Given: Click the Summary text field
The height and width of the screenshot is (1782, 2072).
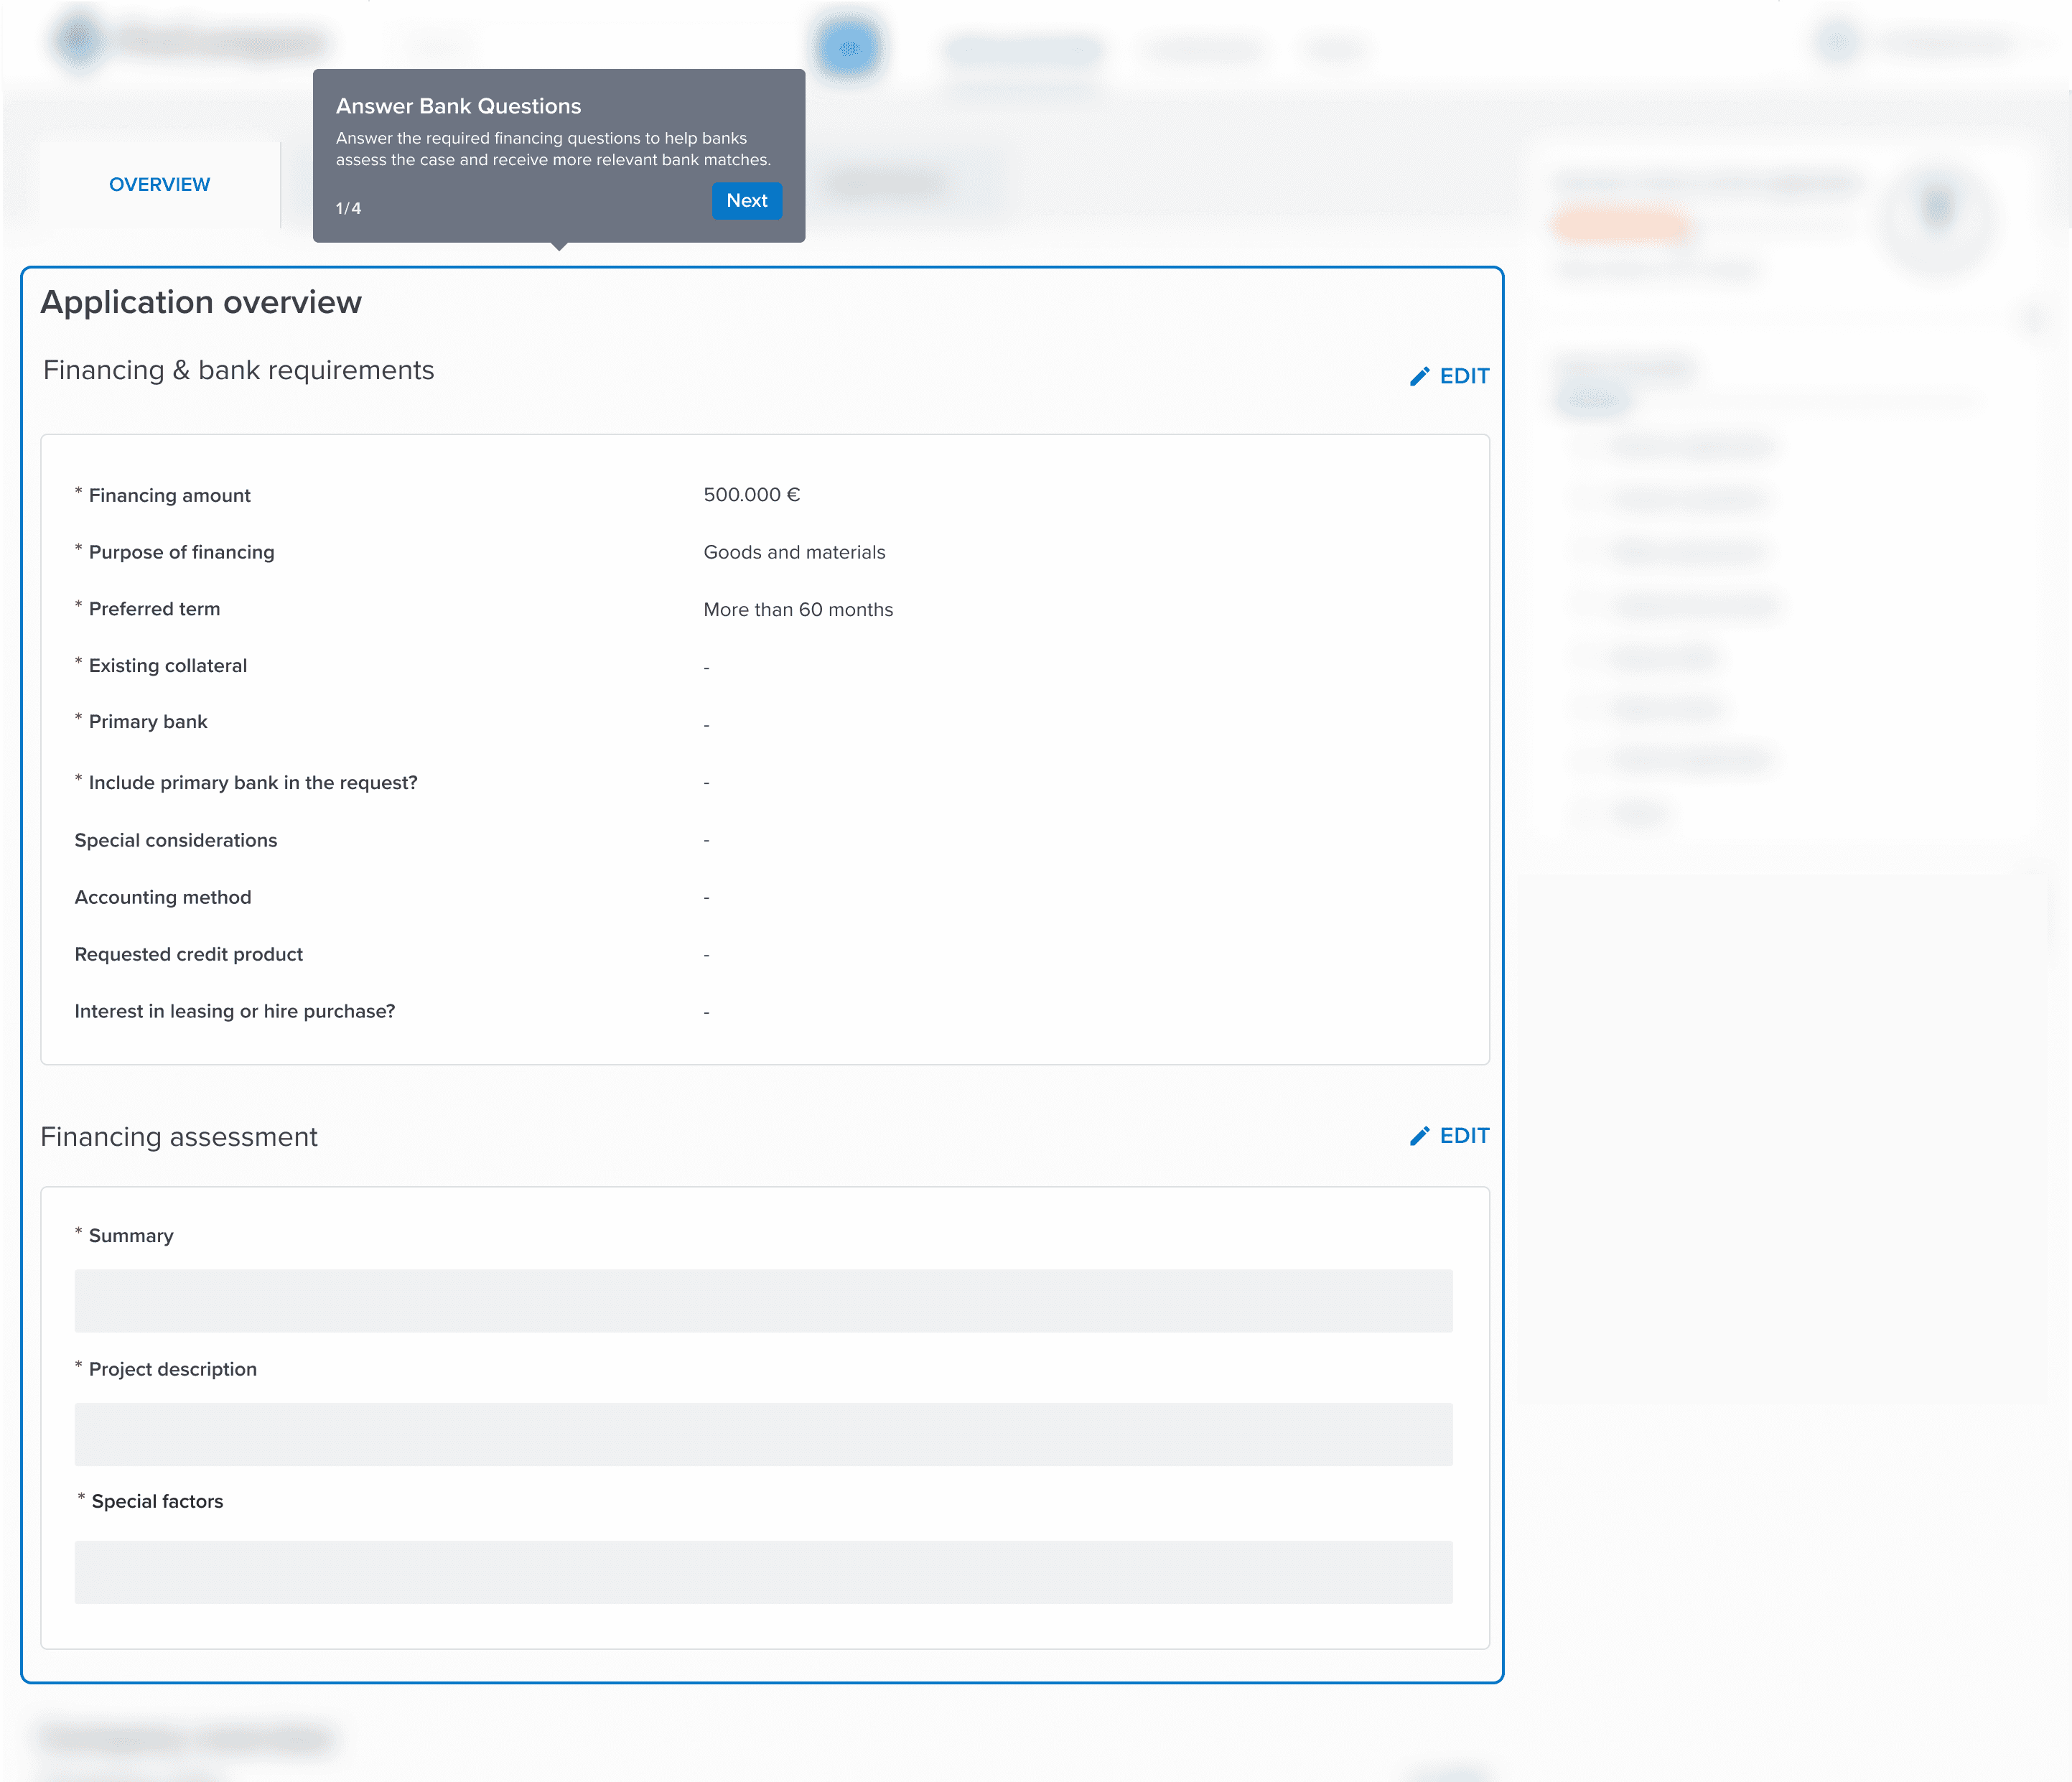Looking at the screenshot, I should [x=763, y=1300].
